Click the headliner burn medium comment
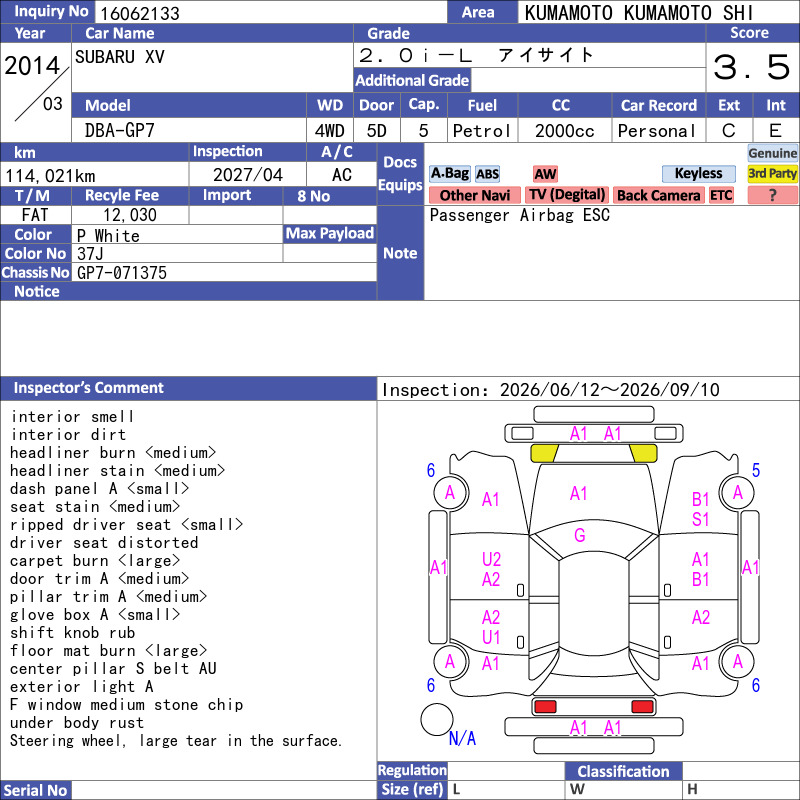This screenshot has width=800, height=800. pyautogui.click(x=113, y=453)
